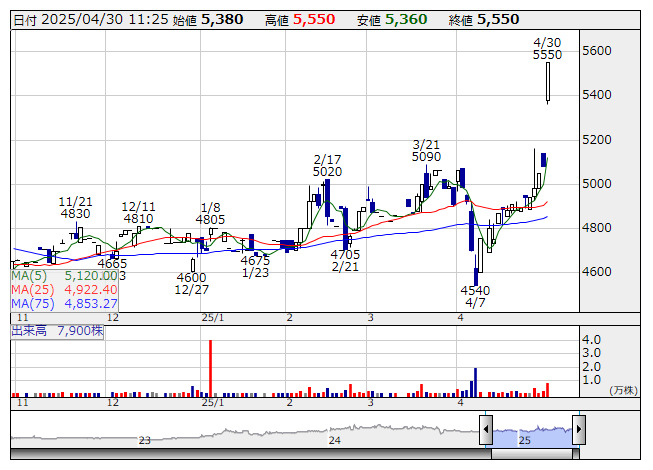
Task: Click the 2/21 4705 low label
Action: [345, 261]
